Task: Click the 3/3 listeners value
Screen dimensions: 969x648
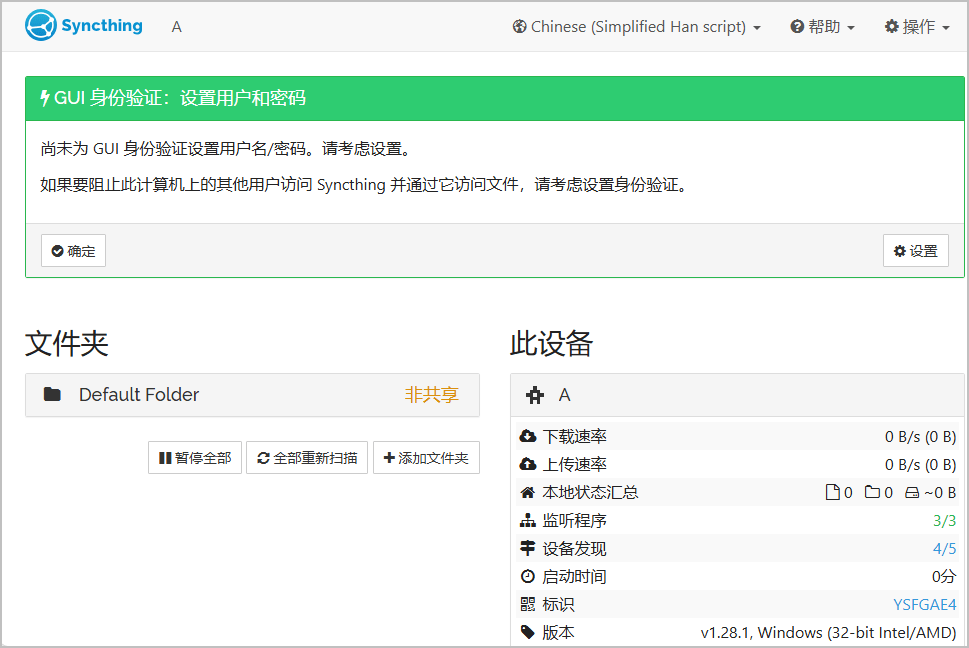Action: 944,521
